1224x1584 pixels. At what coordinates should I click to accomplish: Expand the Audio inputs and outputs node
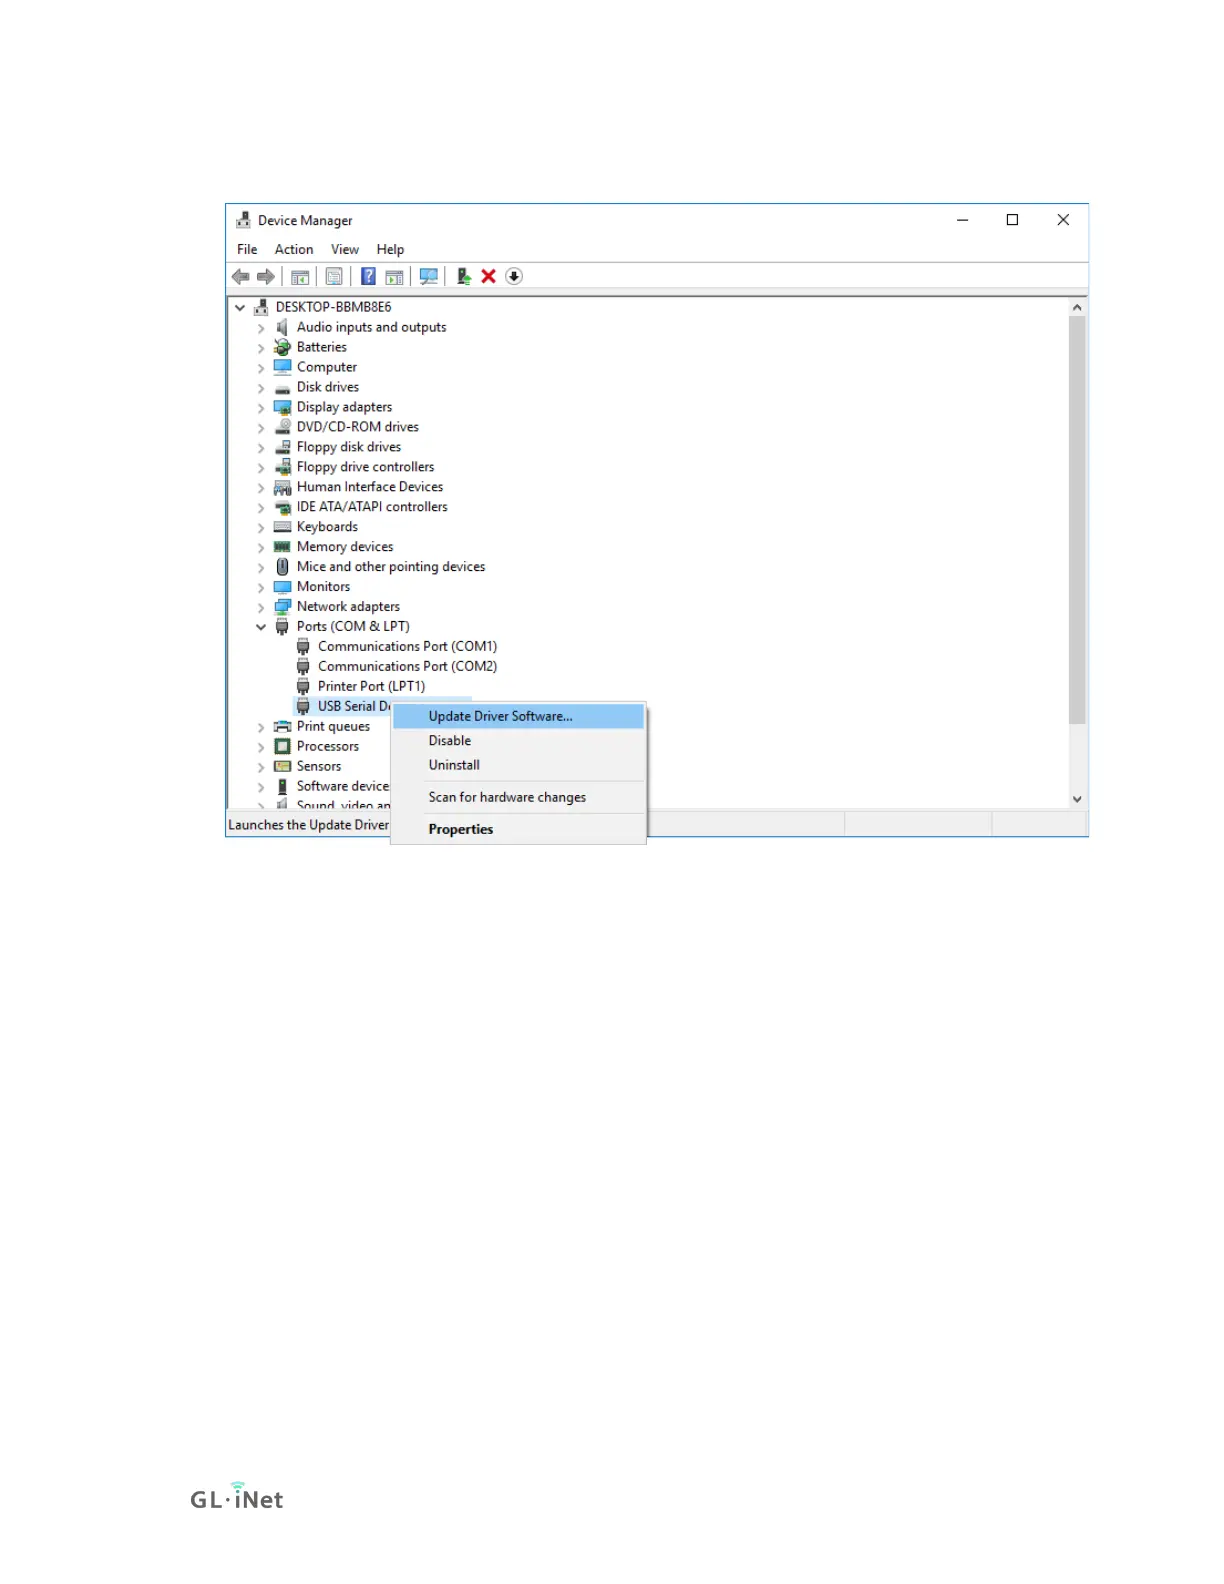(x=261, y=328)
